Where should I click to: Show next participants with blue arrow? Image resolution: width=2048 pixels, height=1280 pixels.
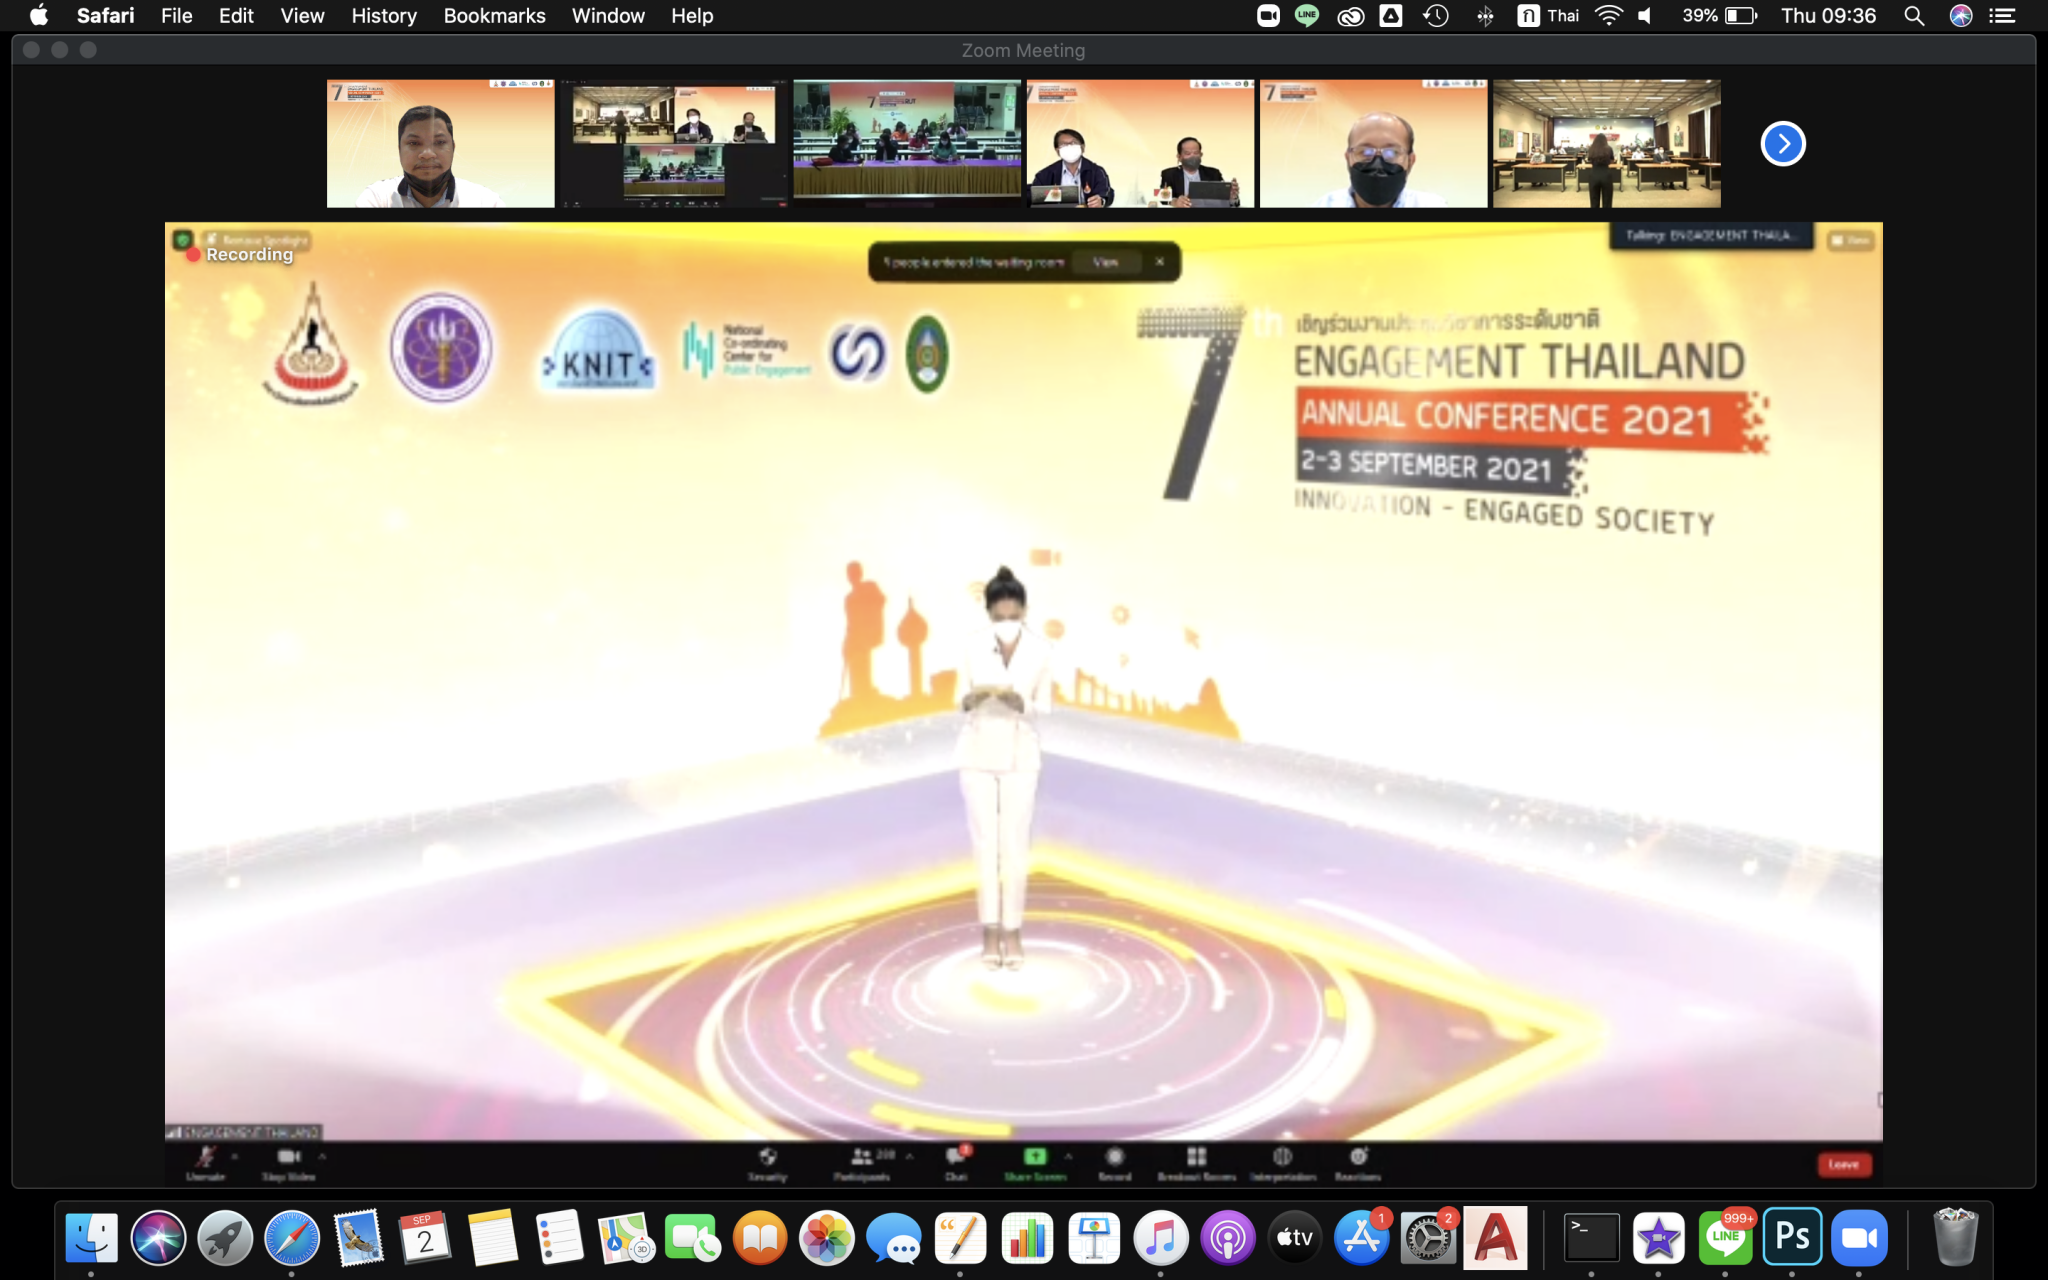pyautogui.click(x=1783, y=144)
